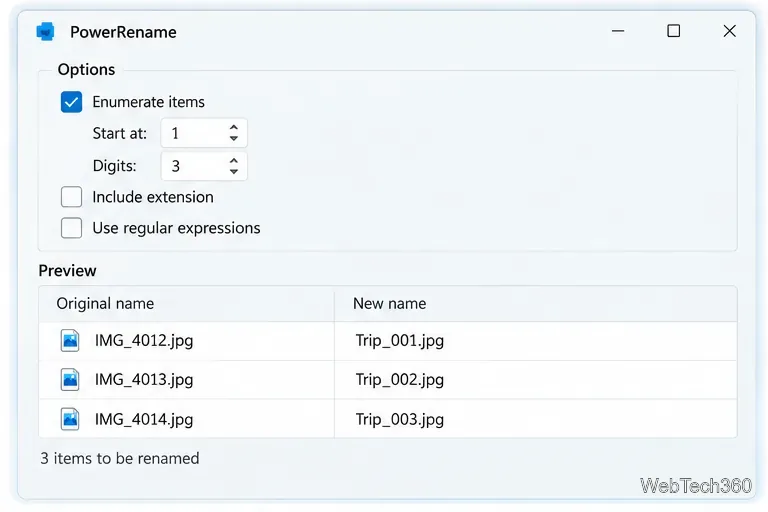
Task: Select the image icon of IMG_4013.jpg
Action: point(70,380)
